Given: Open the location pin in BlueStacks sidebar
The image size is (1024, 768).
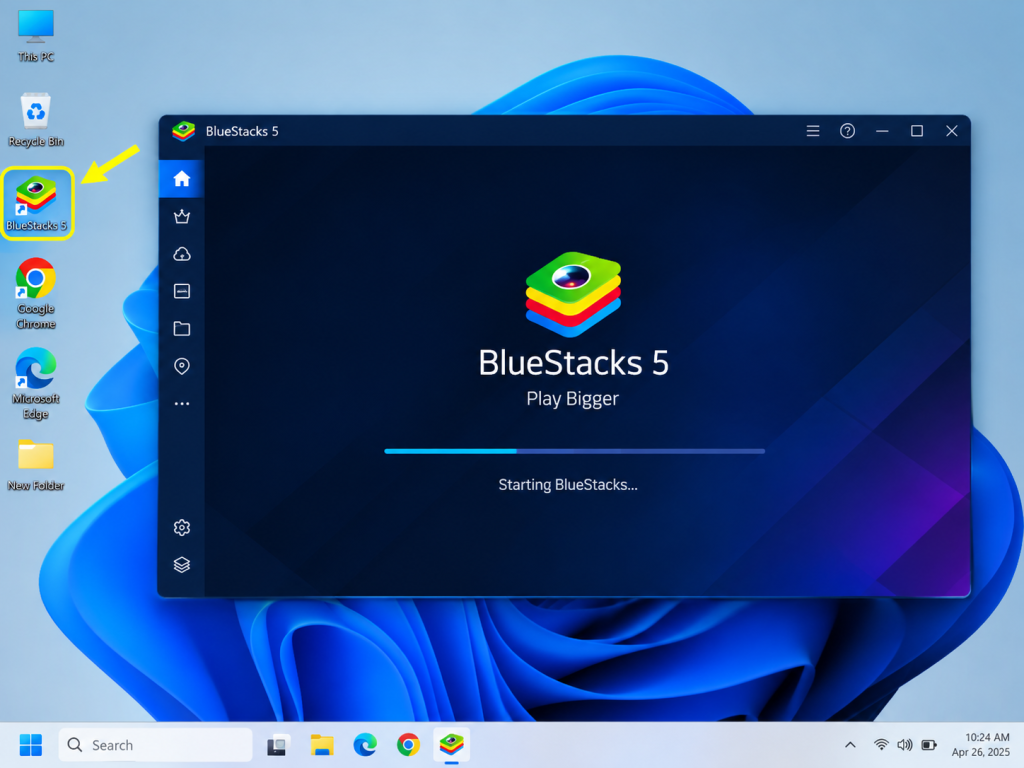Looking at the screenshot, I should [x=182, y=366].
